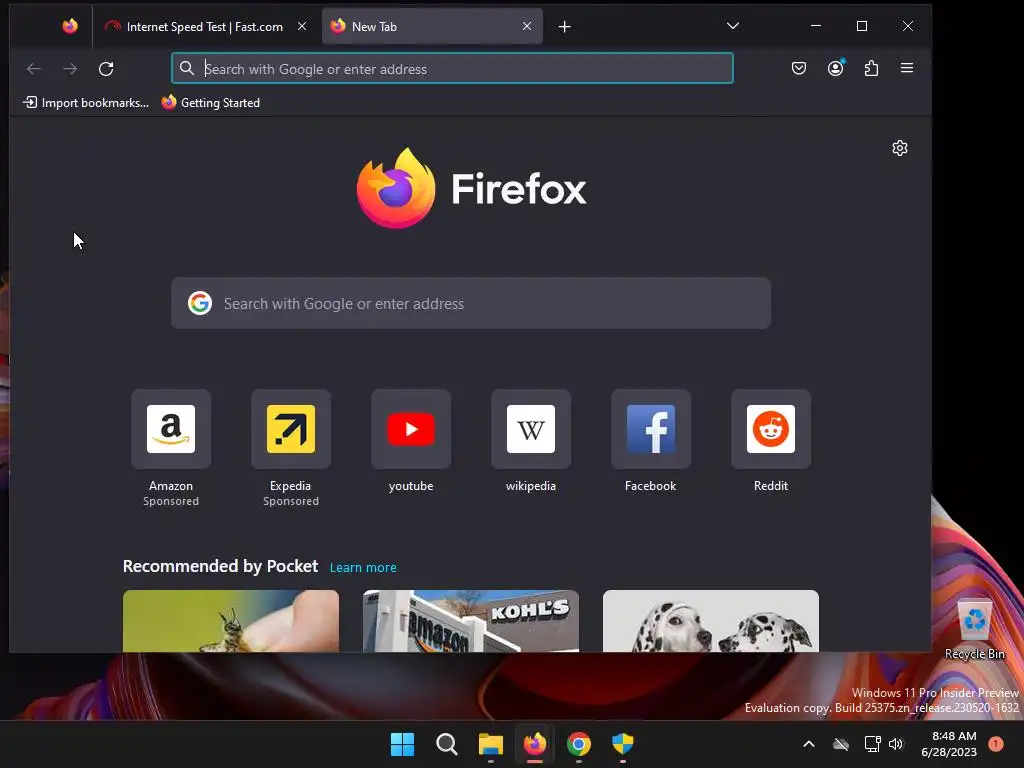
Task: Open Windows Security shield in taskbar
Action: (623, 744)
